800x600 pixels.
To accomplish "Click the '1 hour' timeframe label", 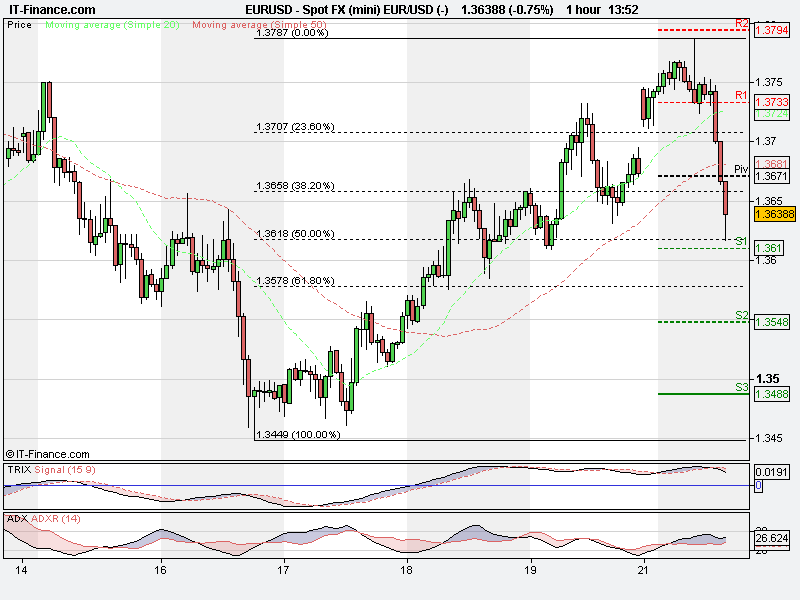I will tap(583, 10).
